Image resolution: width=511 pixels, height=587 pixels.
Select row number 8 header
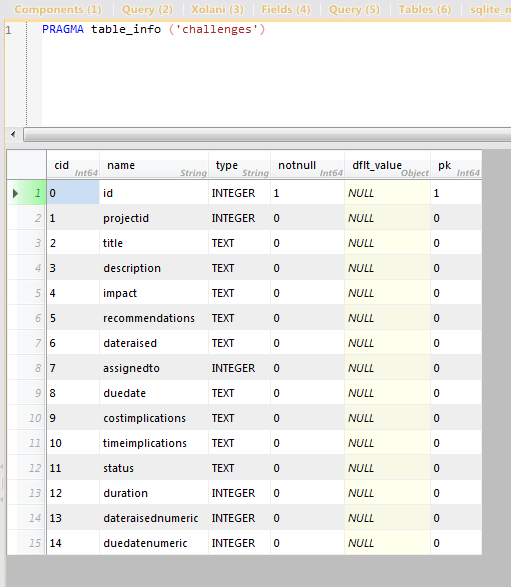pos(27,368)
